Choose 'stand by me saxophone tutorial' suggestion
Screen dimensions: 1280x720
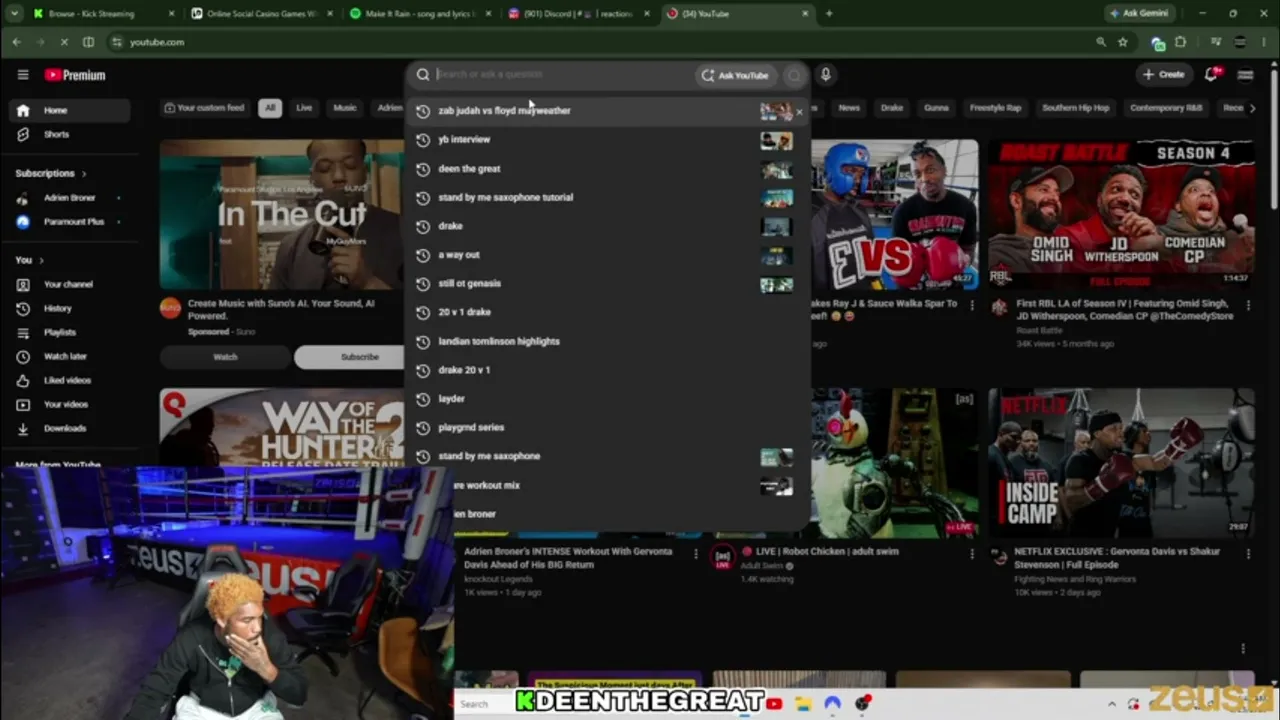pos(608,198)
